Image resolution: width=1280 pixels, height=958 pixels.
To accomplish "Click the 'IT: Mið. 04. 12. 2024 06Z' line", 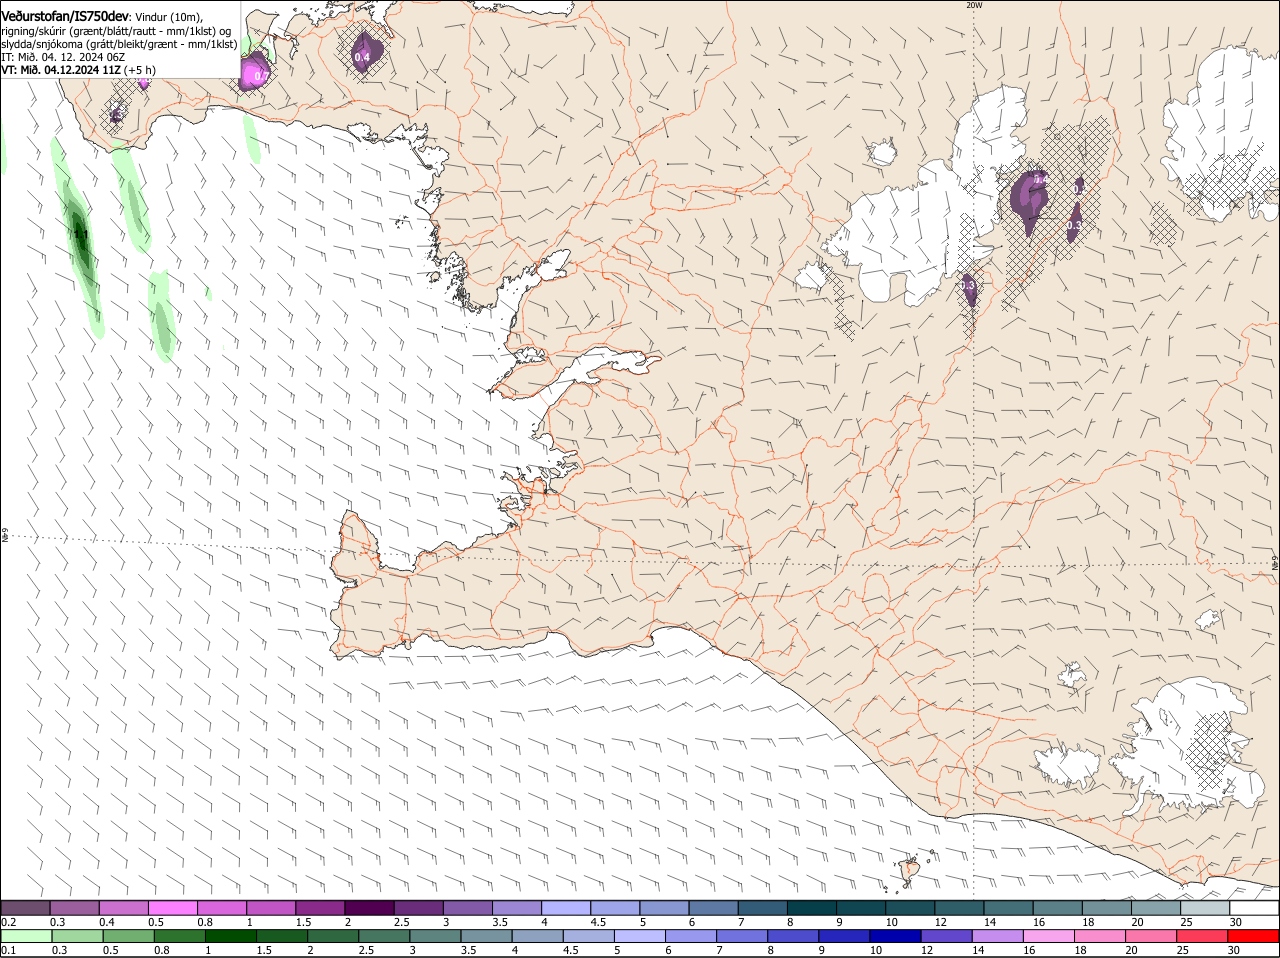I will coord(64,57).
